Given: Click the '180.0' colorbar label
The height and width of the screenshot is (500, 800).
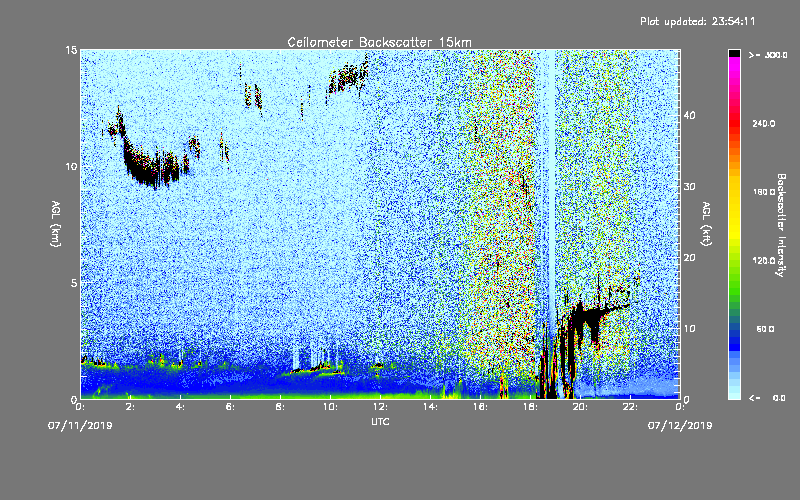Looking at the screenshot, I should [764, 192].
